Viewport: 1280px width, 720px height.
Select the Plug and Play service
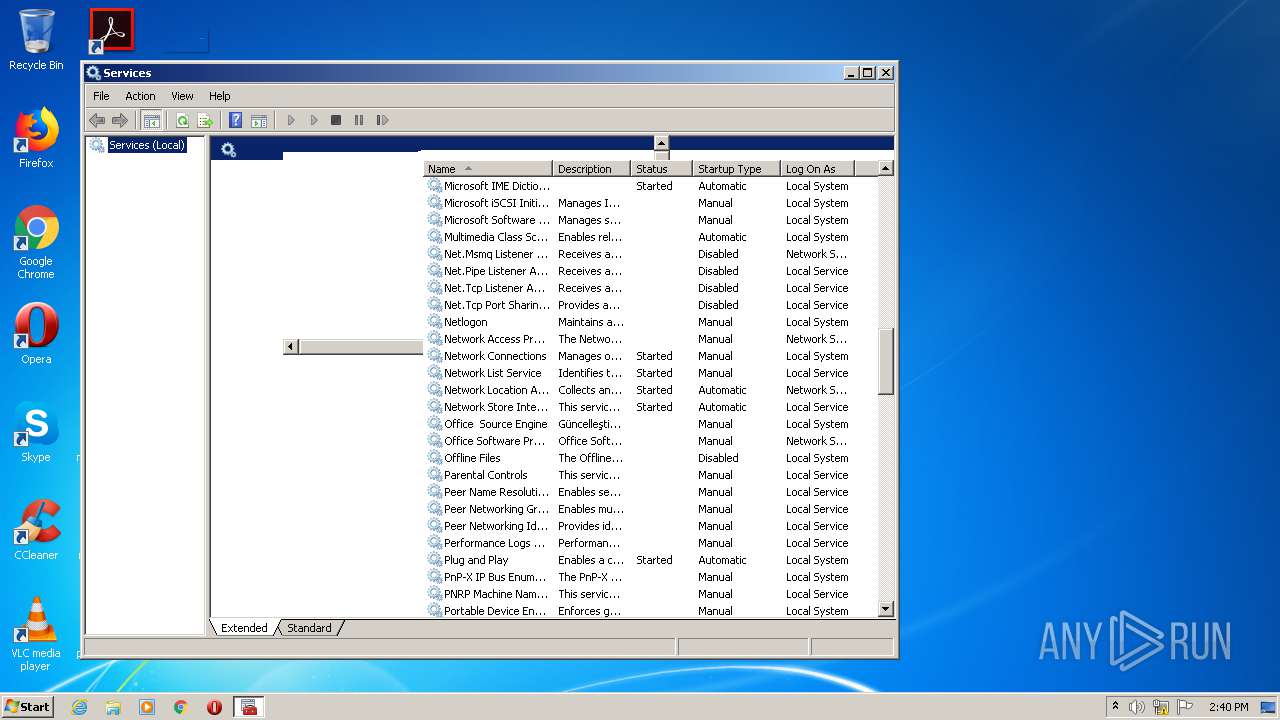click(x=650, y=560)
